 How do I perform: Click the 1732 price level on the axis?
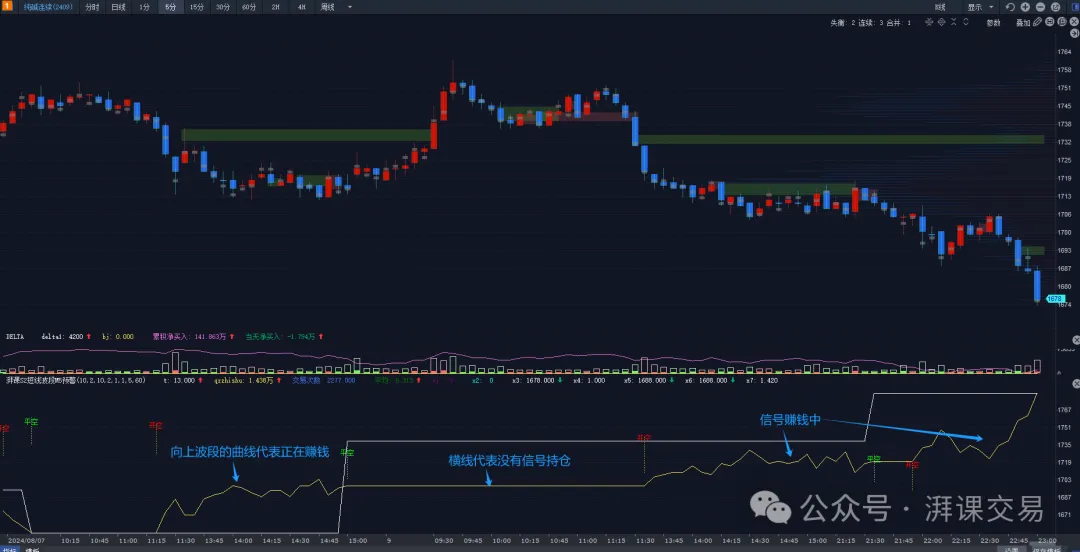point(1063,142)
